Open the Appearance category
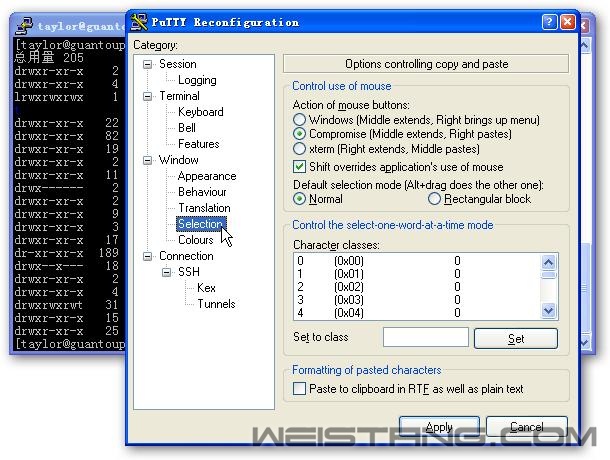Screen dimensions: 610x460 (207, 176)
